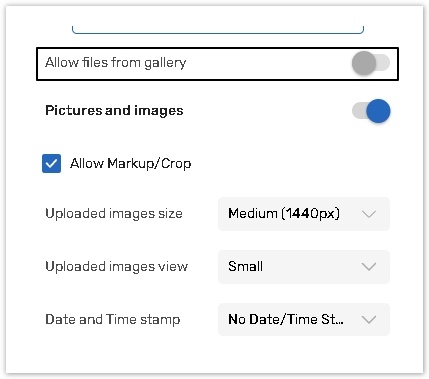Click the Allow files from gallery label
The width and height of the screenshot is (429, 379).
click(x=115, y=63)
